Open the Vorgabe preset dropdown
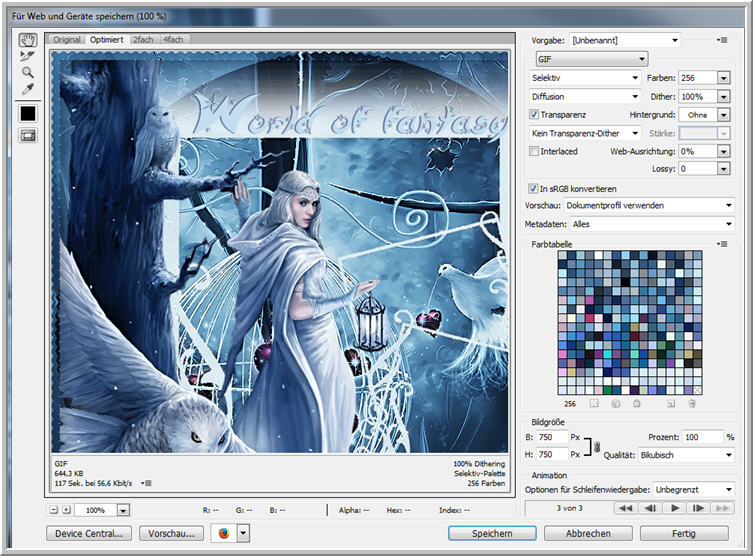The image size is (753, 556). tap(625, 40)
